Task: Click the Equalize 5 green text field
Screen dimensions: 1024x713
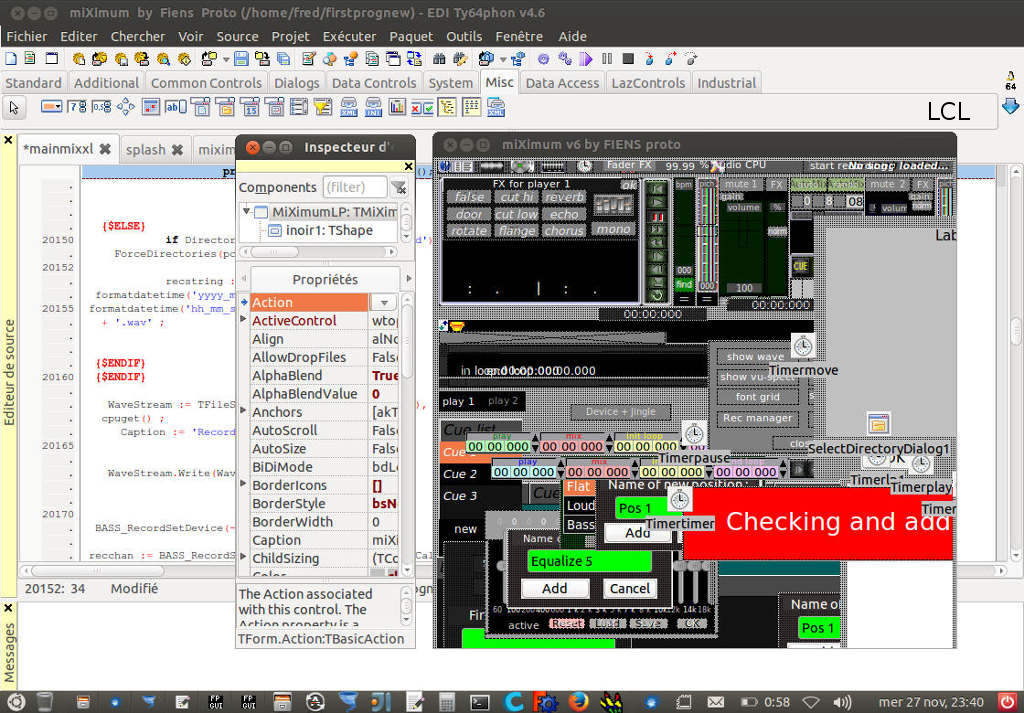Action: click(x=590, y=561)
